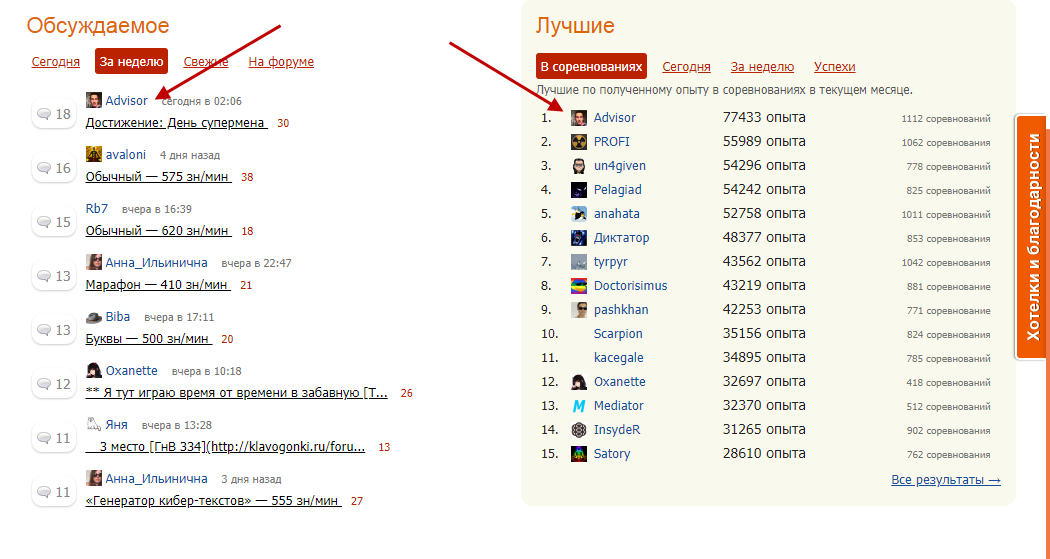The image size is (1050, 559).
Task: Open Pelagiad's profile name link
Action: [x=617, y=190]
